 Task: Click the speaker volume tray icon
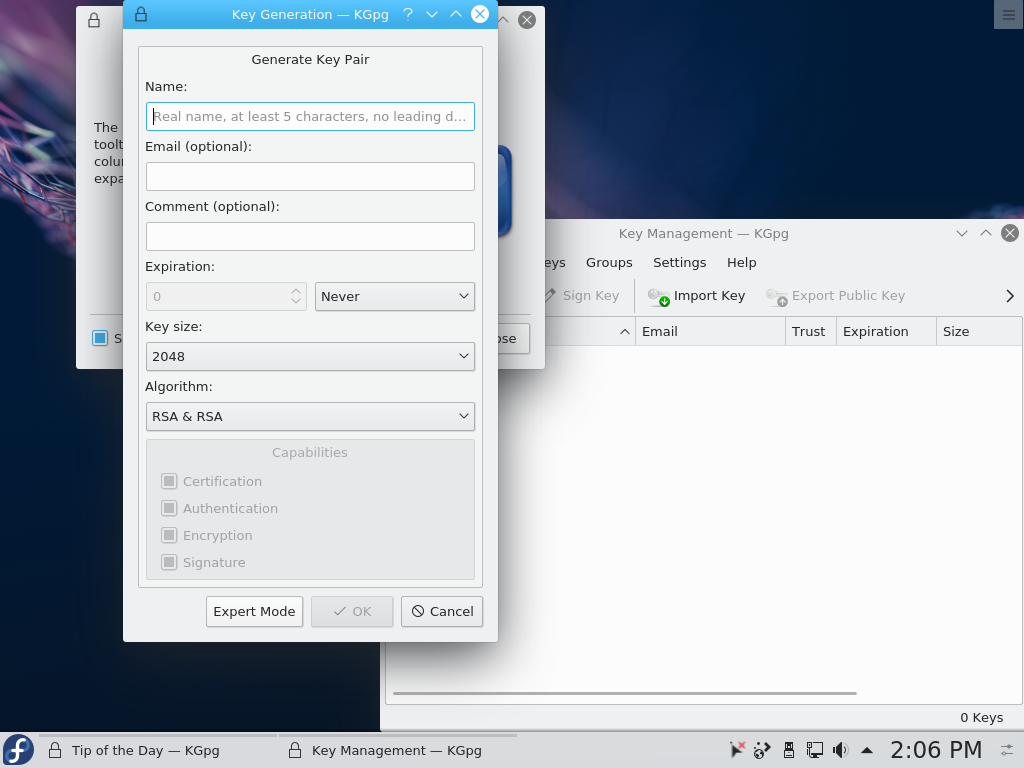coord(840,750)
